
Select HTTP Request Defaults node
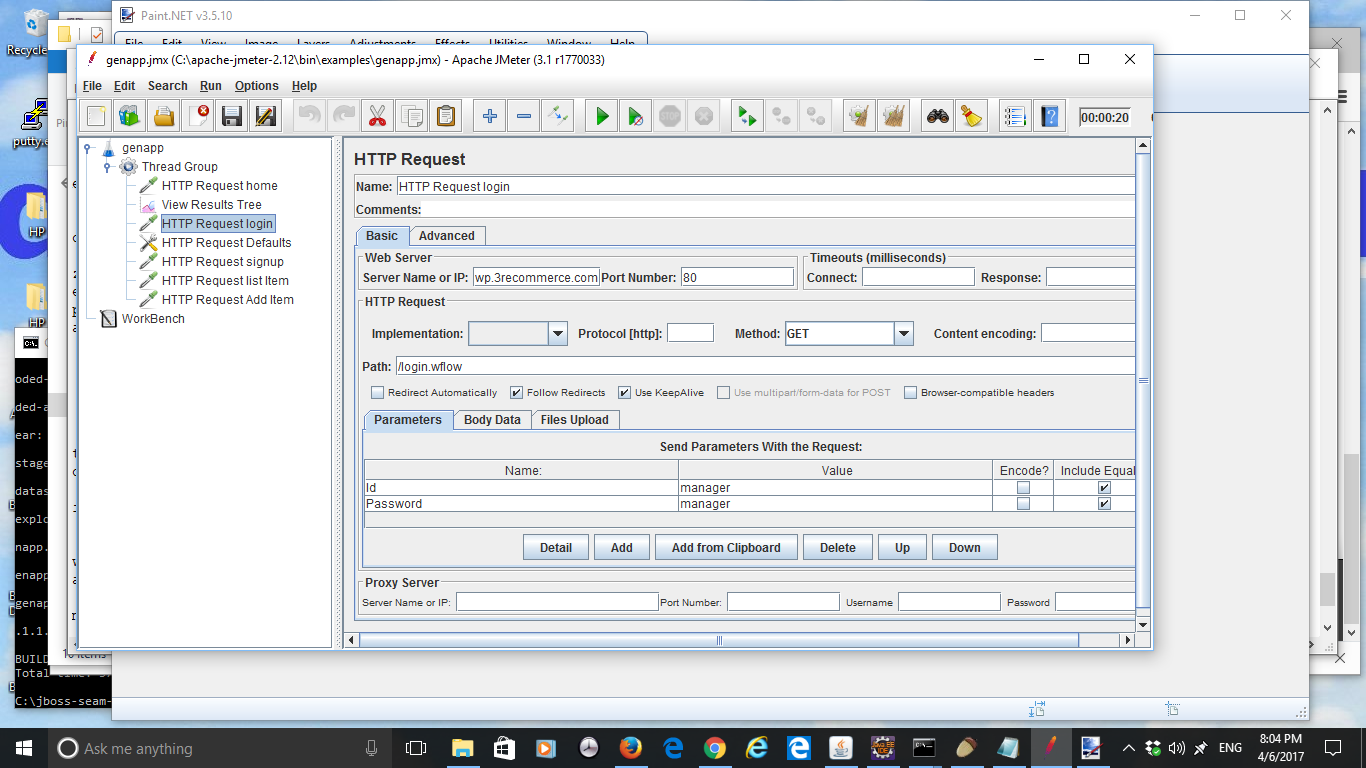226,243
